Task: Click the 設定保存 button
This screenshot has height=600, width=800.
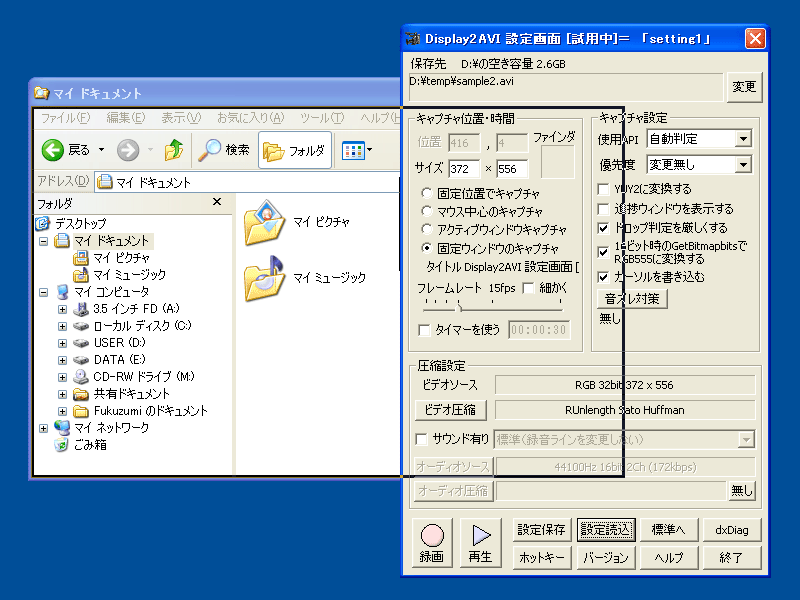Action: [x=541, y=530]
